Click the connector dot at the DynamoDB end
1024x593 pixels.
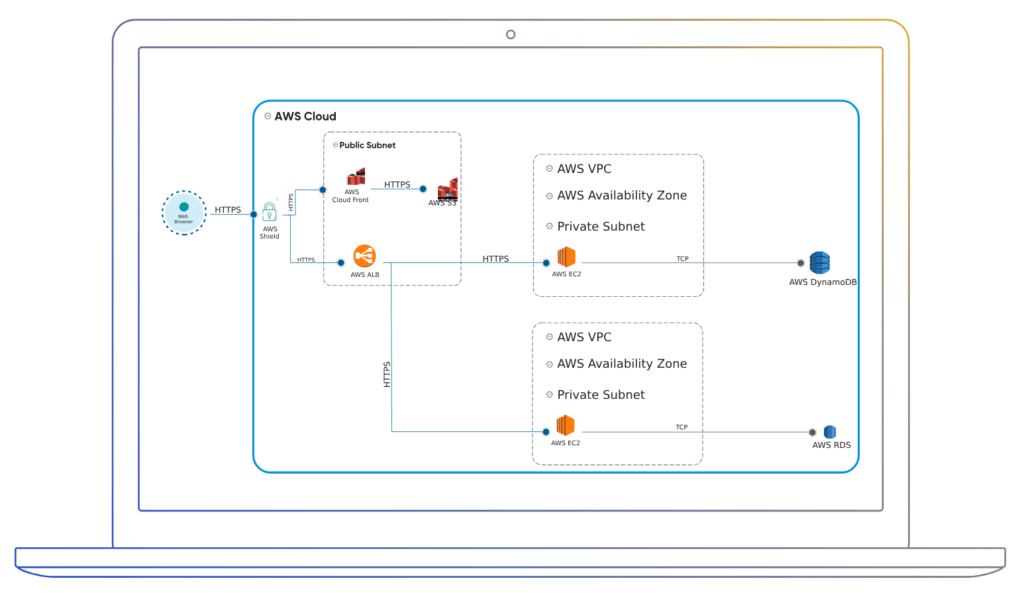pos(801,263)
